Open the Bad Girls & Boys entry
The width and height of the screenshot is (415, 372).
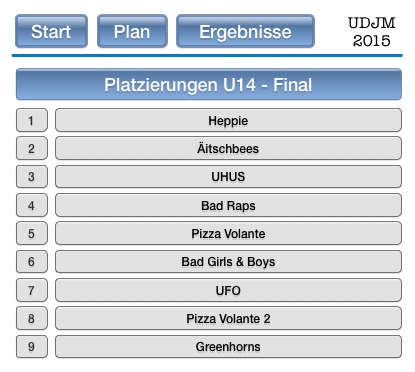(228, 261)
